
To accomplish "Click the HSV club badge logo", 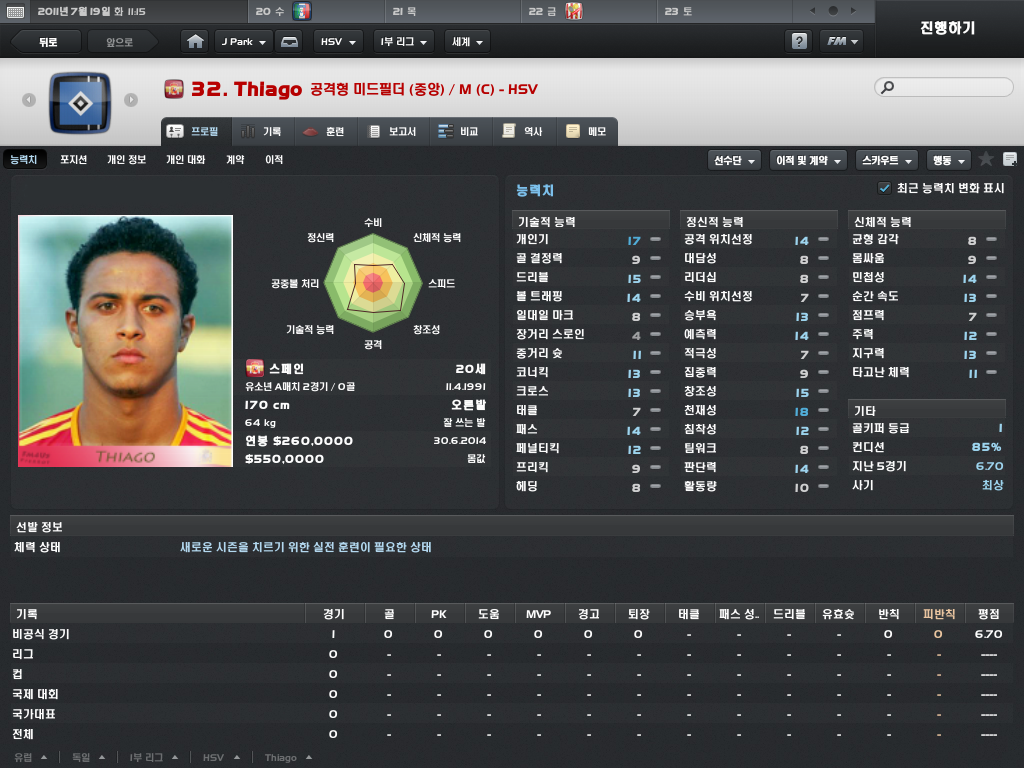I will (x=80, y=103).
